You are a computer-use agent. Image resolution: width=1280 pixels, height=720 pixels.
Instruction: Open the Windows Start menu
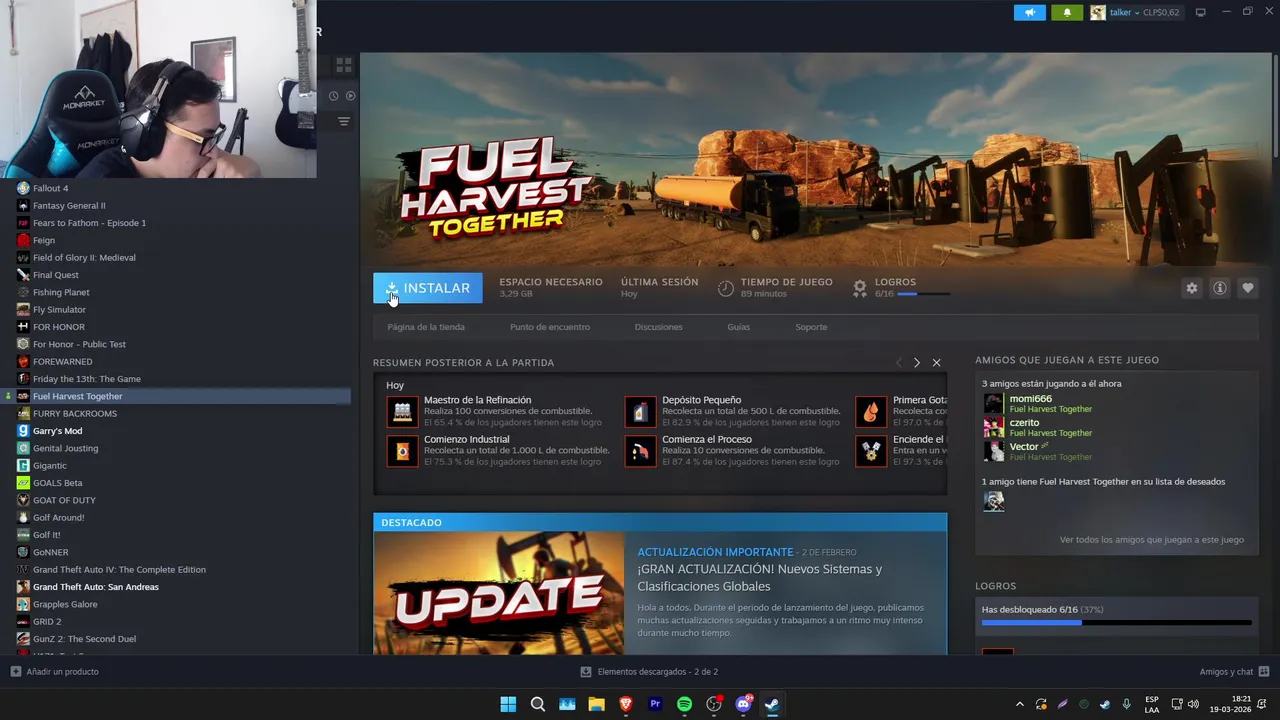pos(508,704)
